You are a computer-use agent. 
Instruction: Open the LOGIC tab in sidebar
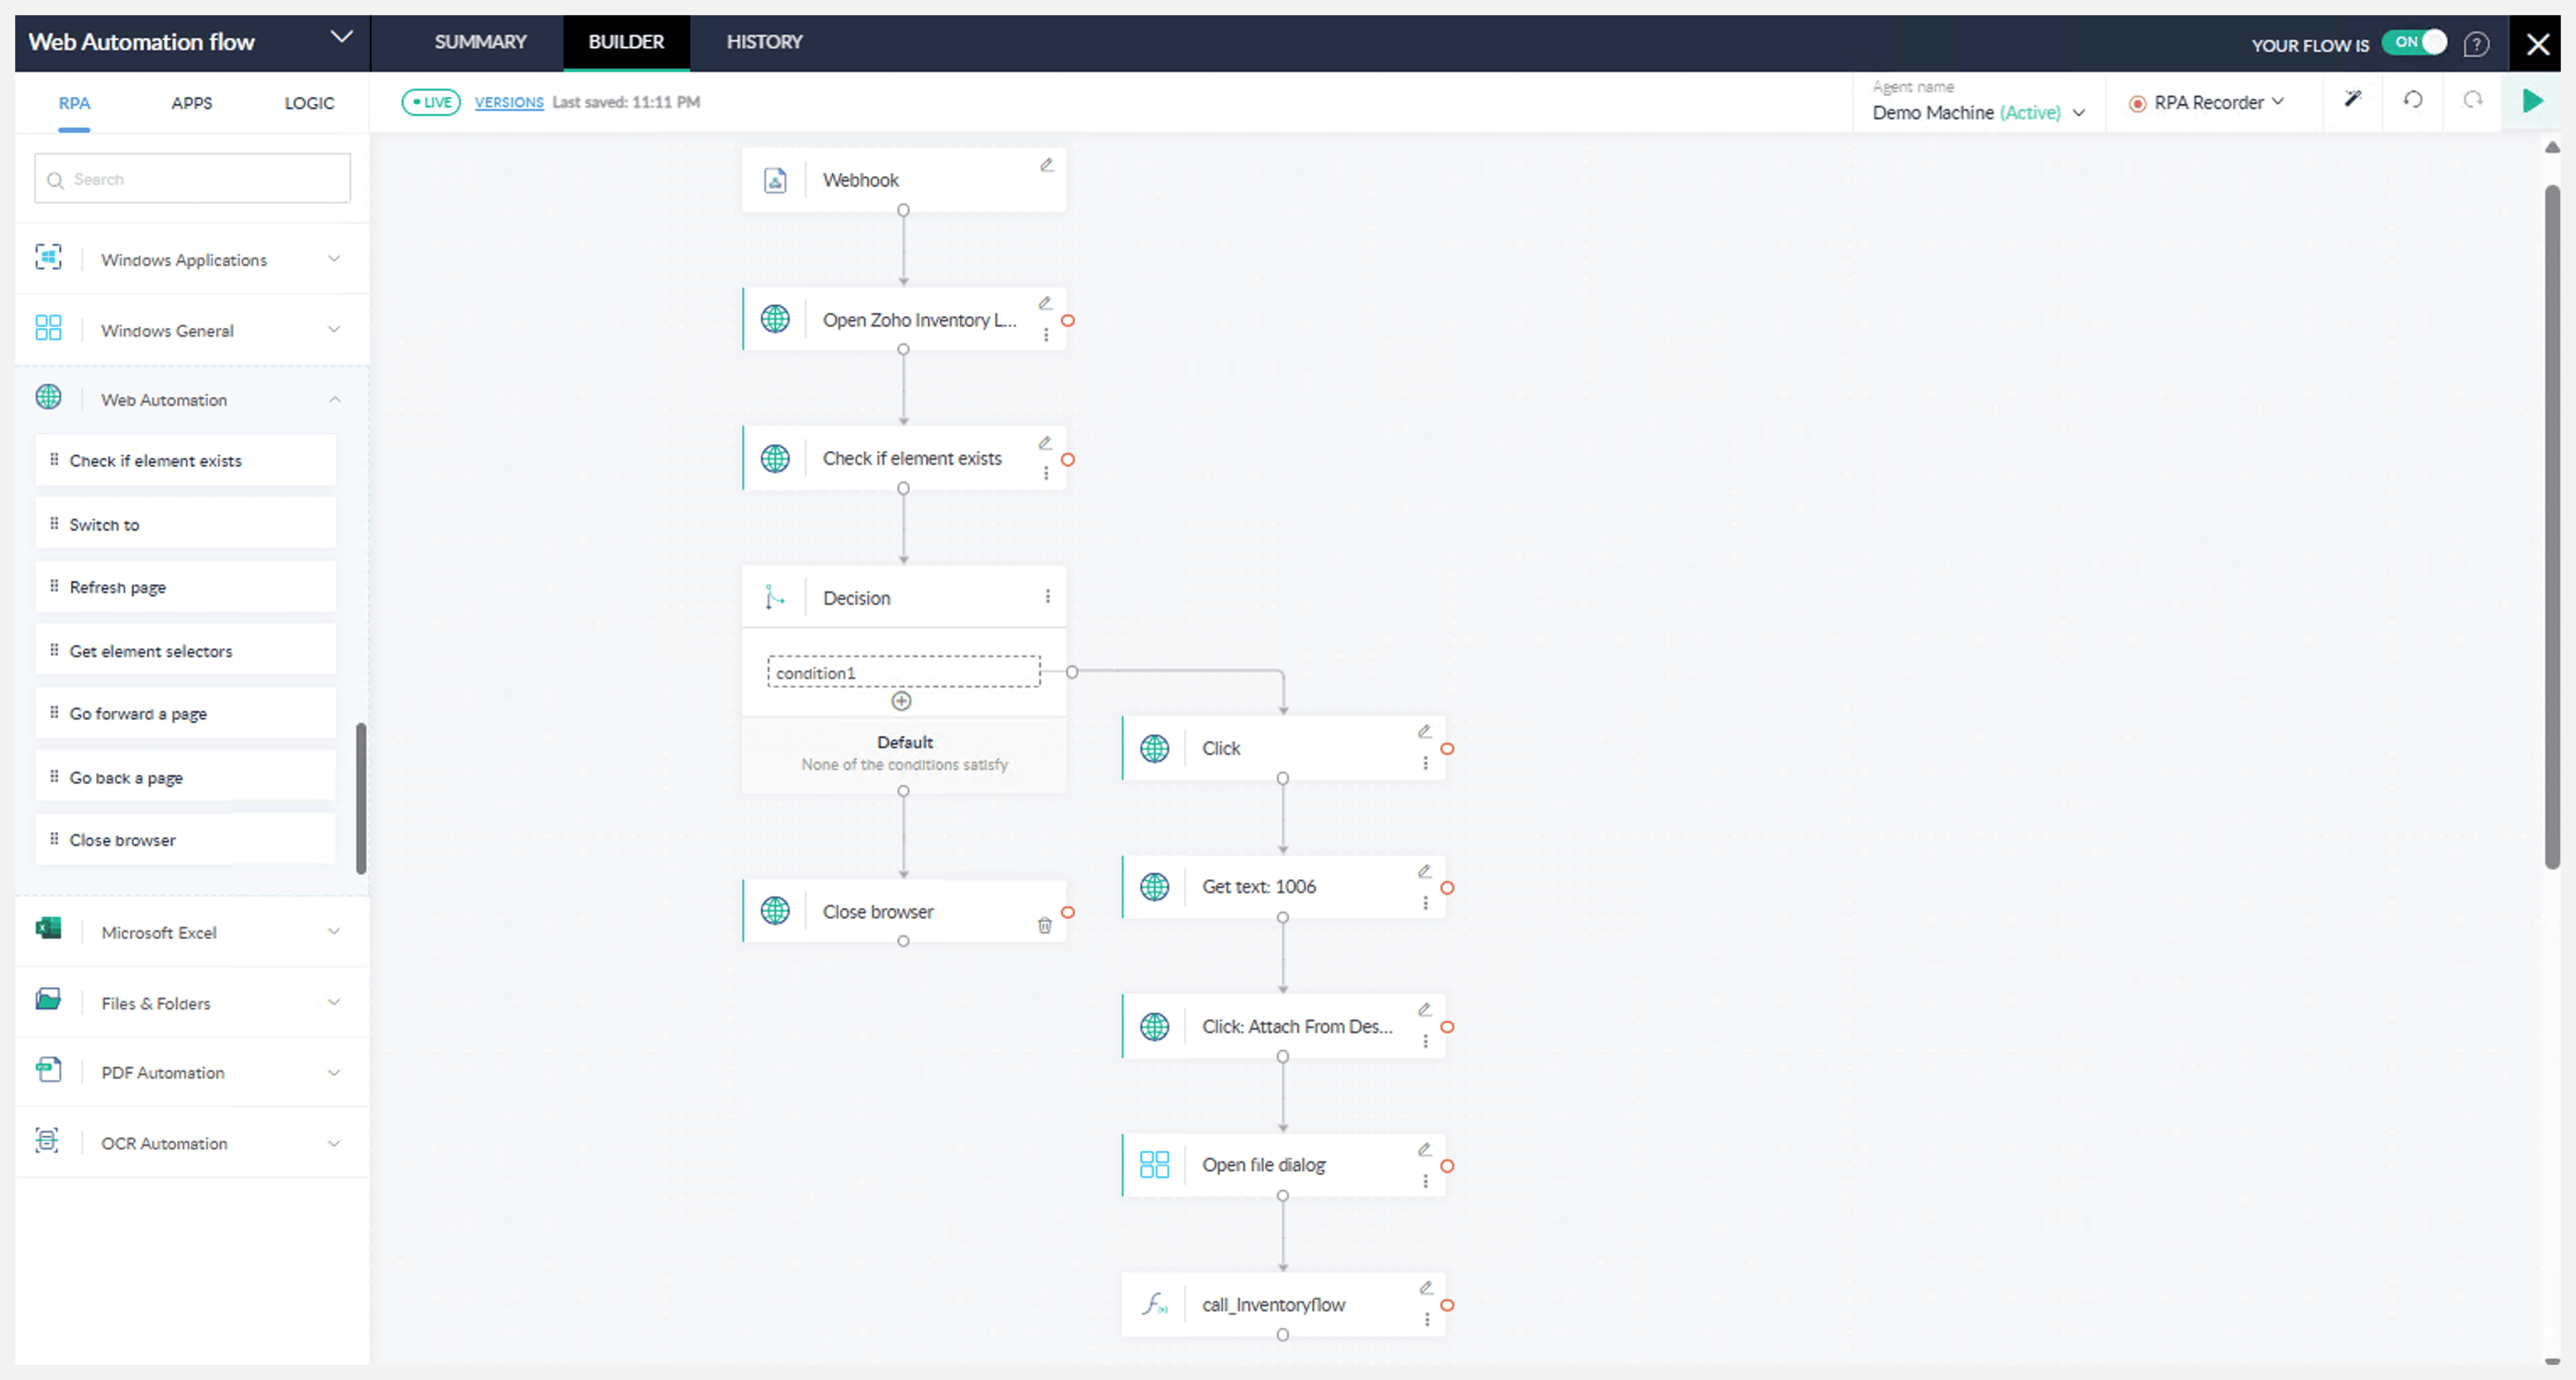coord(309,103)
